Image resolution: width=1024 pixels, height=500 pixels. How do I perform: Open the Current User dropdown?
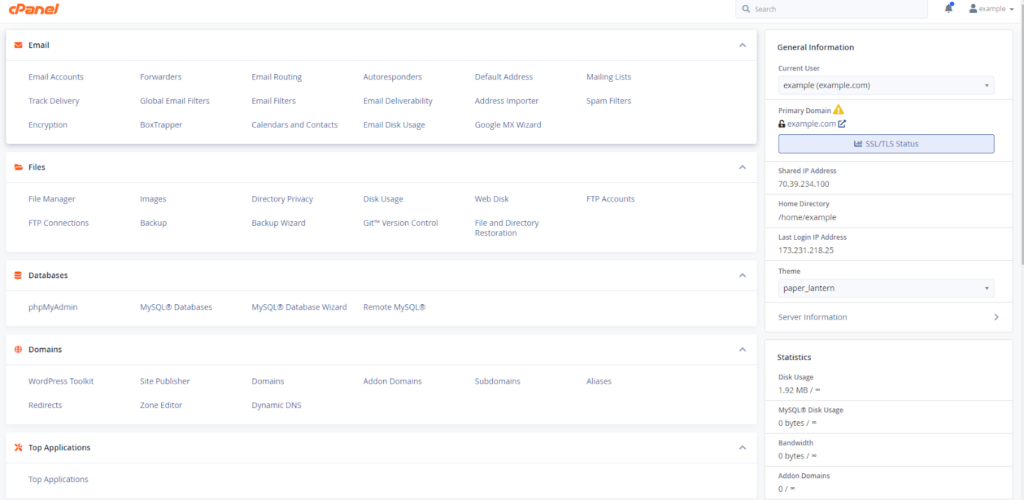click(x=886, y=86)
